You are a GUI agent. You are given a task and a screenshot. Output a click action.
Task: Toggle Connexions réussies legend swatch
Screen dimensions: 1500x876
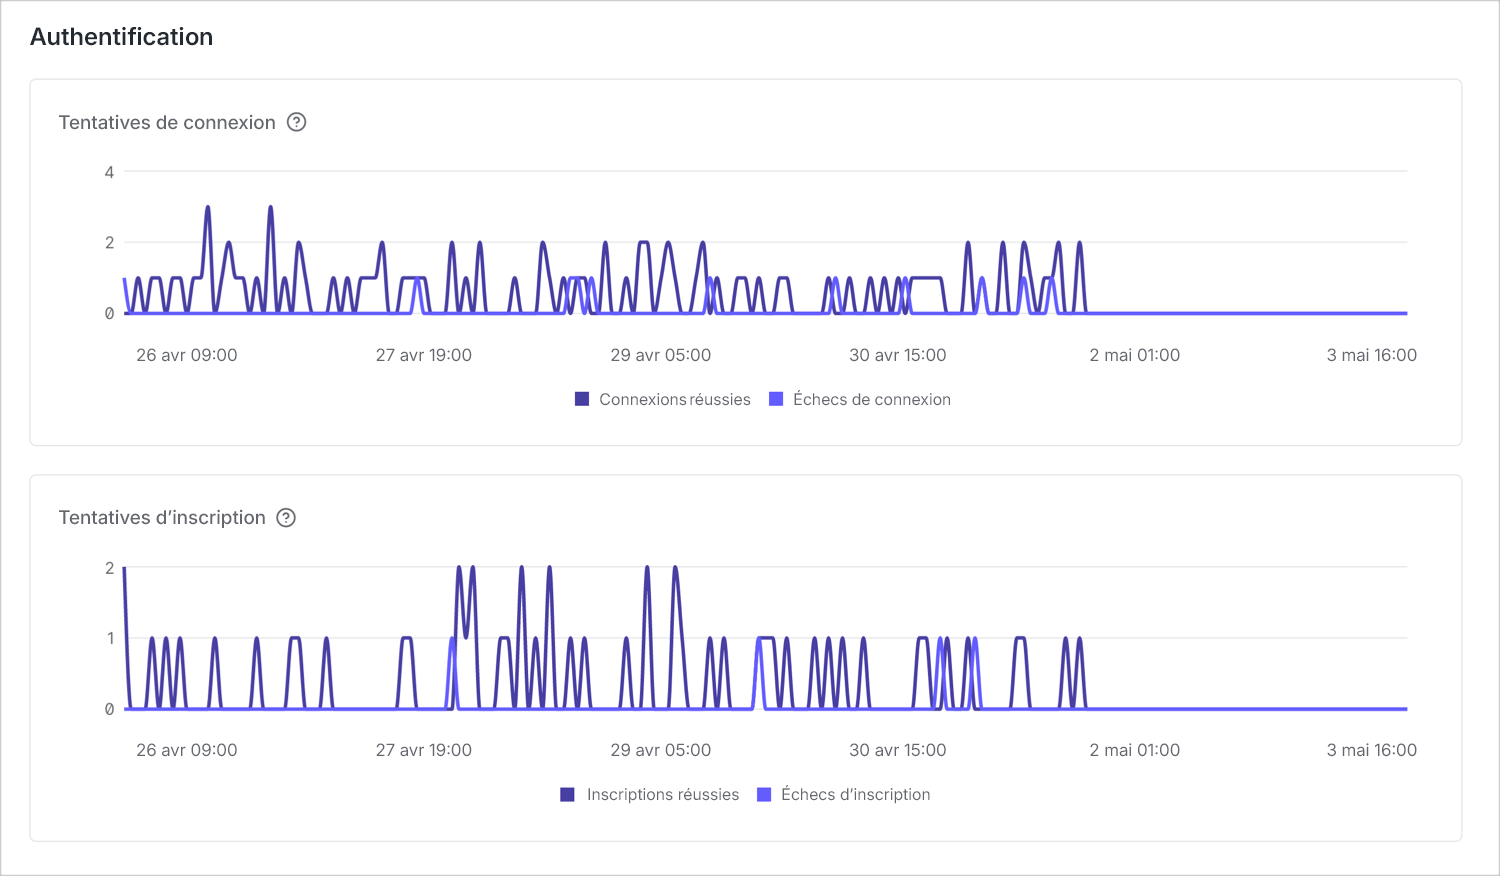582,399
